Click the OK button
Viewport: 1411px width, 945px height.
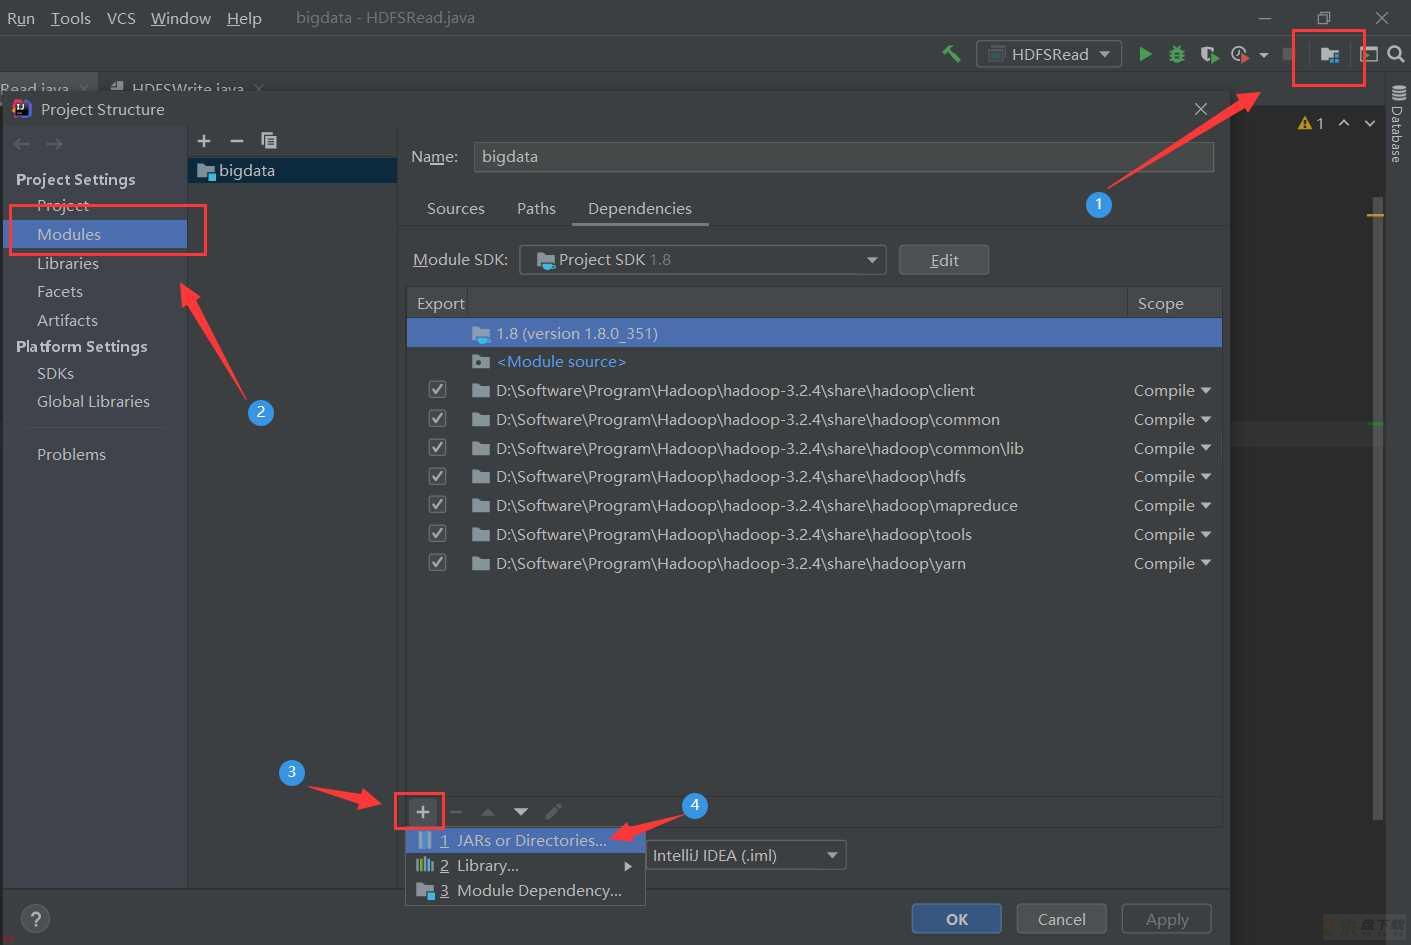pyautogui.click(x=957, y=919)
